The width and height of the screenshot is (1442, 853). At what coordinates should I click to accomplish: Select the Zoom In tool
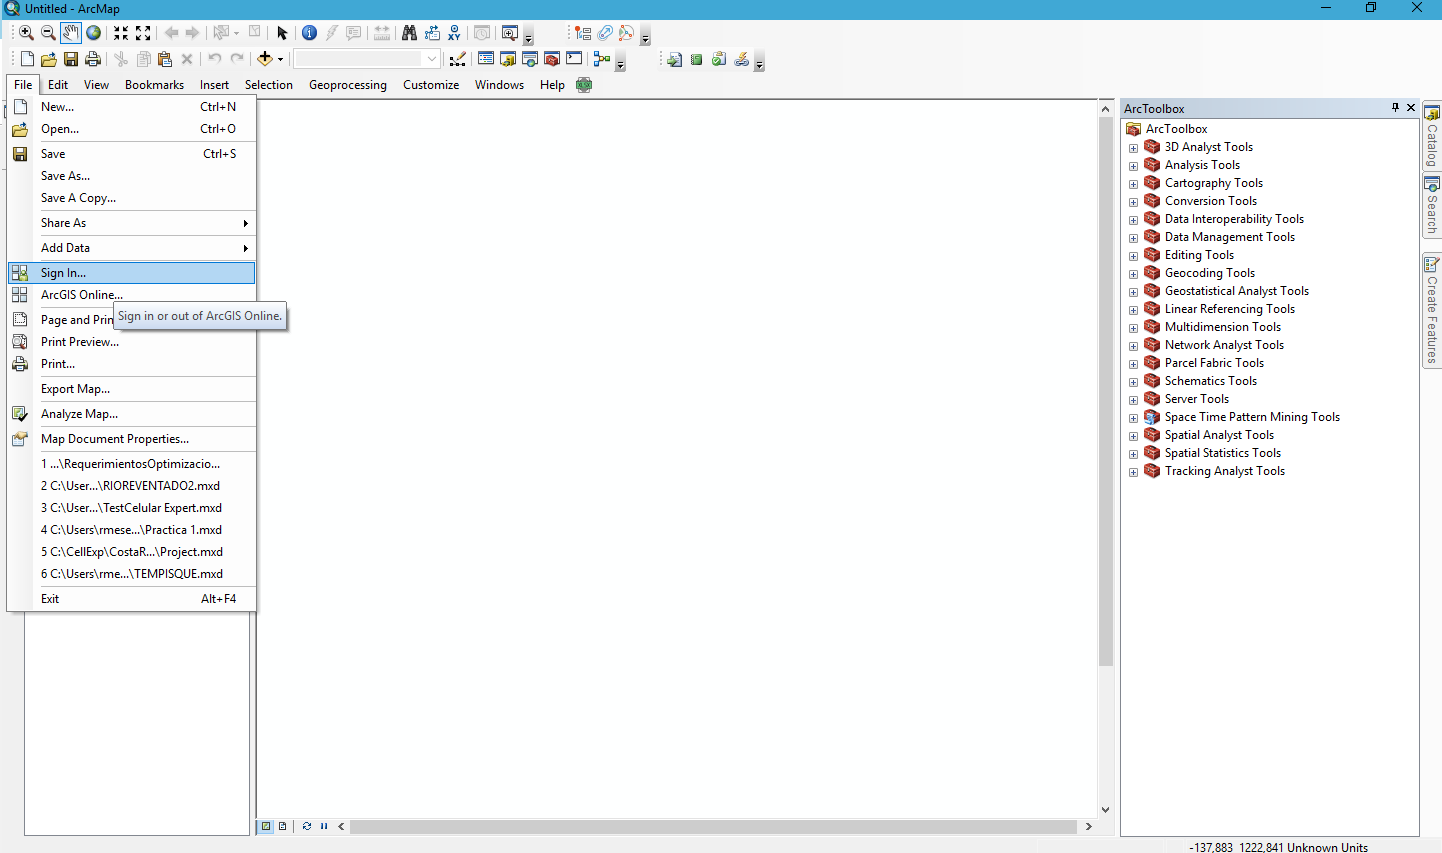pos(26,33)
